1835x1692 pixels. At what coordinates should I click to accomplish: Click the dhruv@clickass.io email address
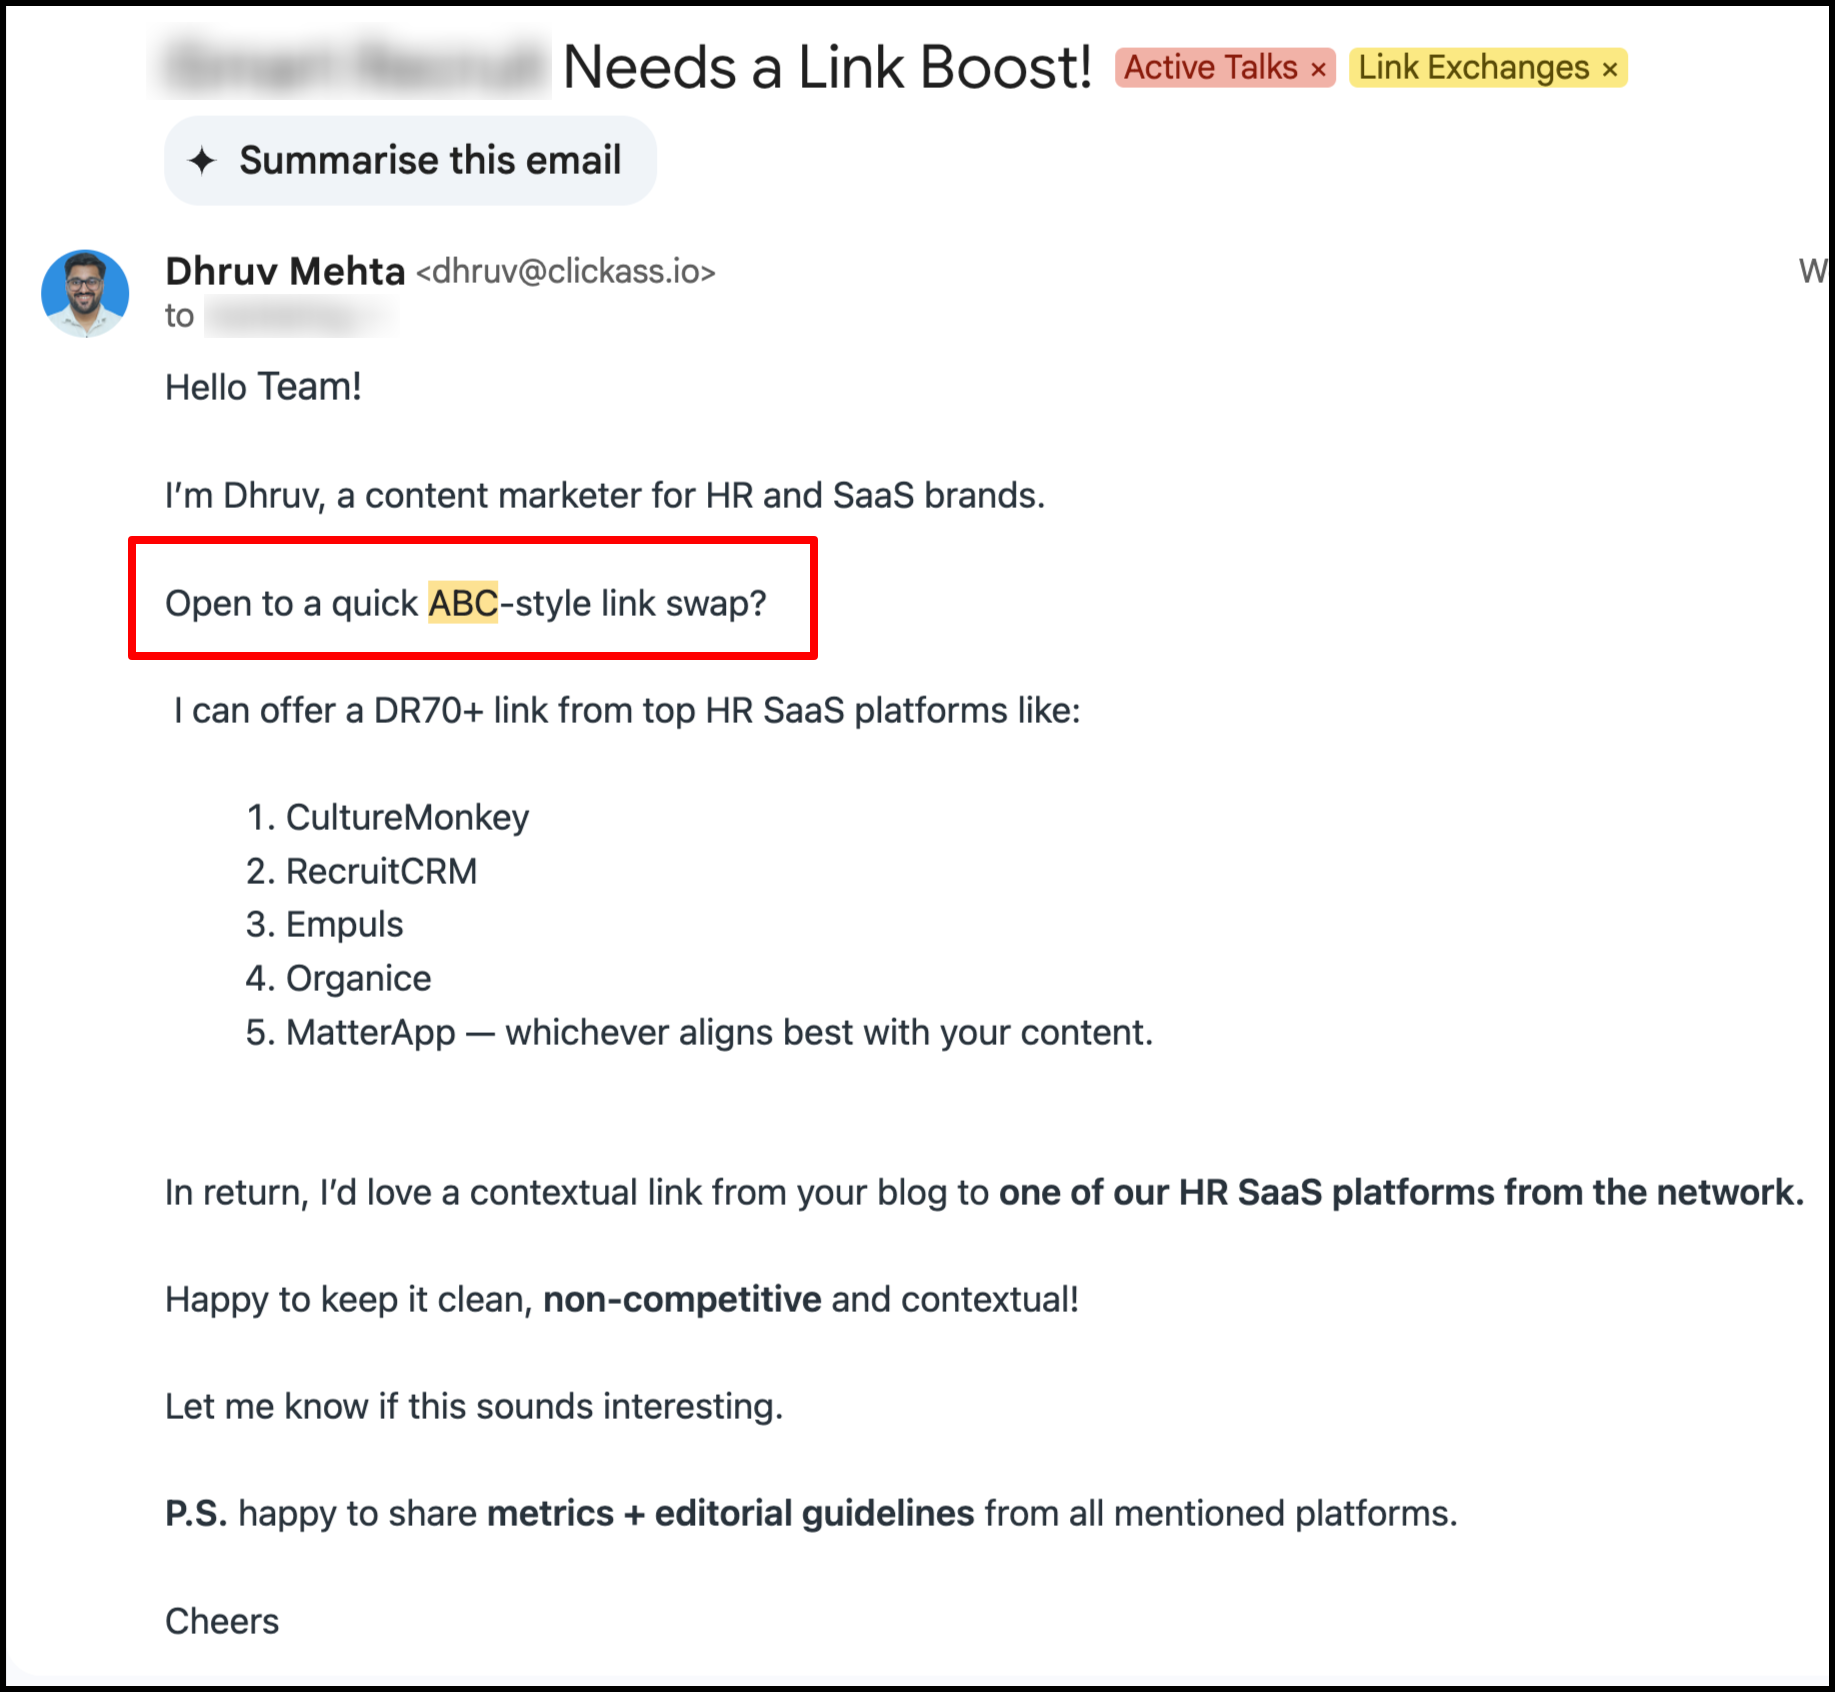tap(566, 272)
